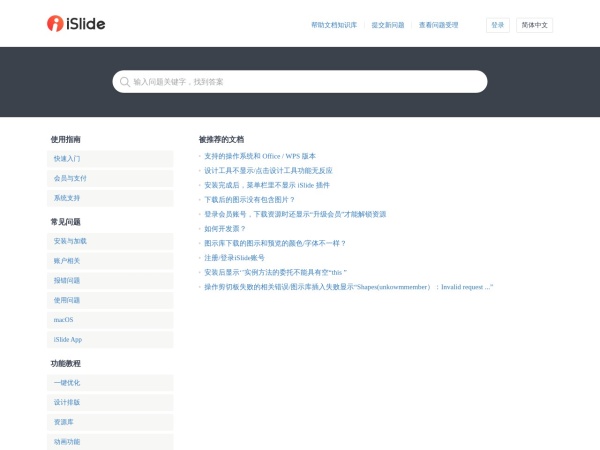The height and width of the screenshot is (450, 600).
Task: Open 资源库 sidebar category
Action: pyautogui.click(x=110, y=422)
